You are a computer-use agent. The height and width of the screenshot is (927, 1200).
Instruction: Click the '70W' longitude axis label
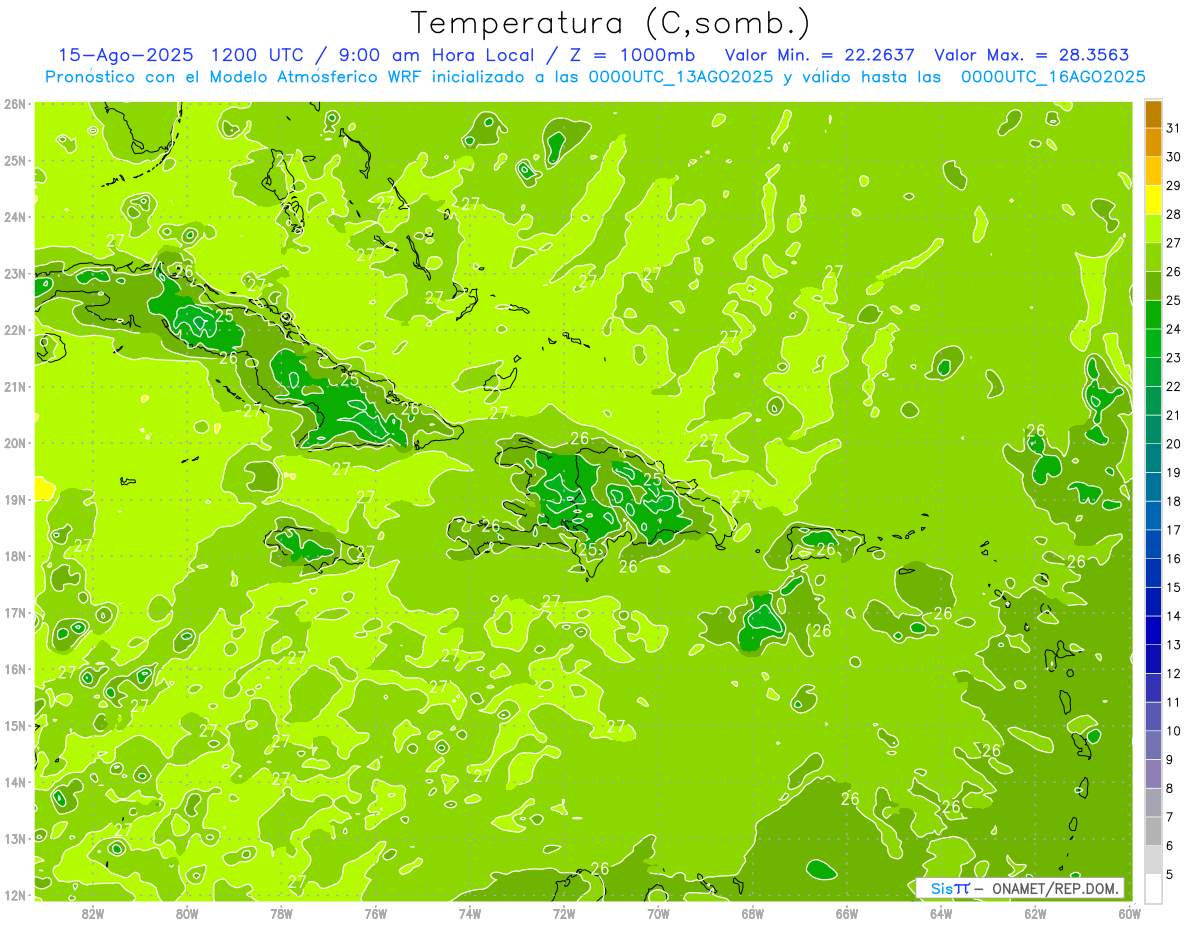(658, 913)
